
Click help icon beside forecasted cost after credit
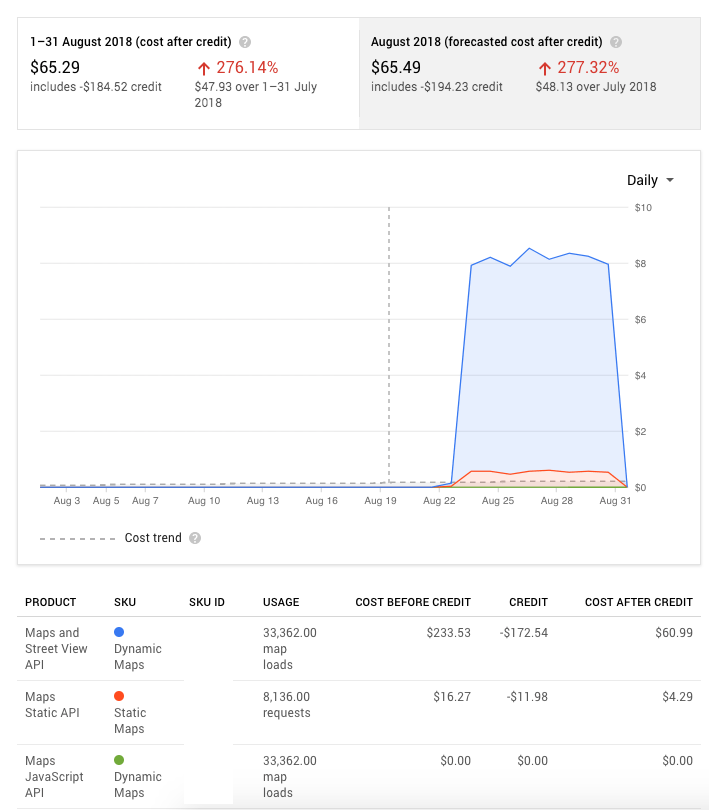point(616,42)
